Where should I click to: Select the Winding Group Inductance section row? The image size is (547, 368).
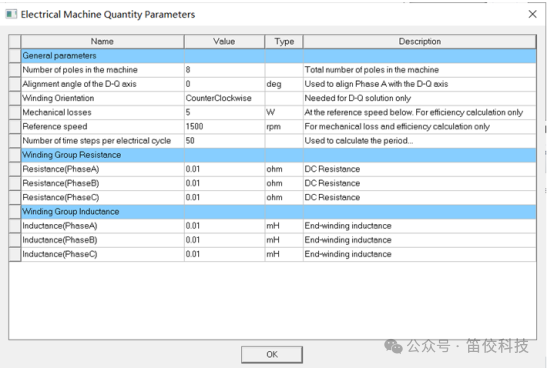[278, 212]
